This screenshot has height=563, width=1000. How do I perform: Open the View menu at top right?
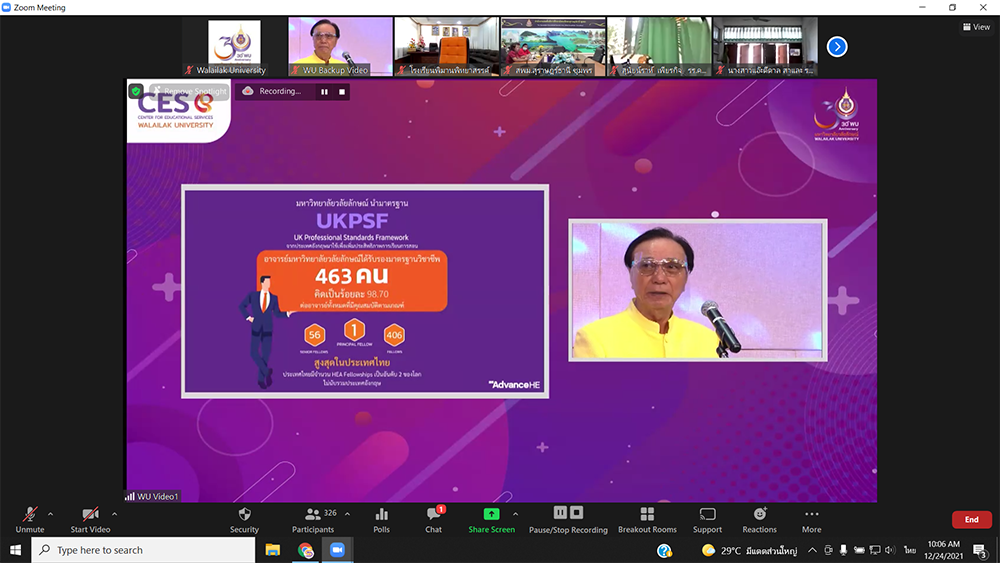tap(975, 27)
